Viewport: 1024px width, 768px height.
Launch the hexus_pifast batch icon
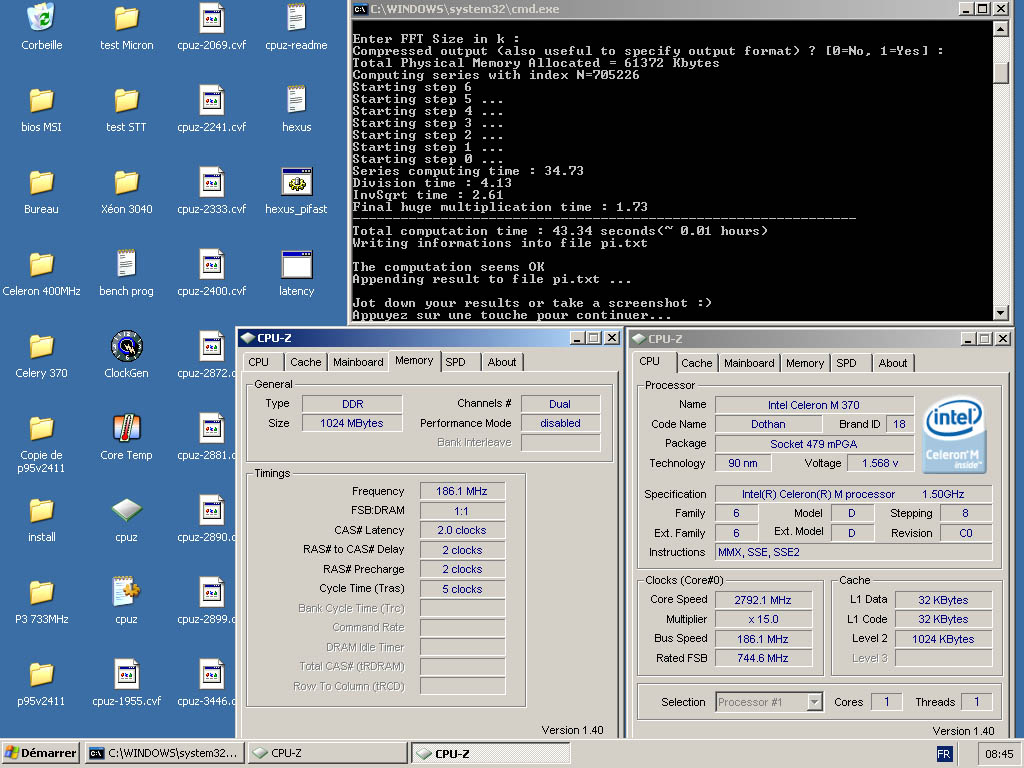click(296, 183)
